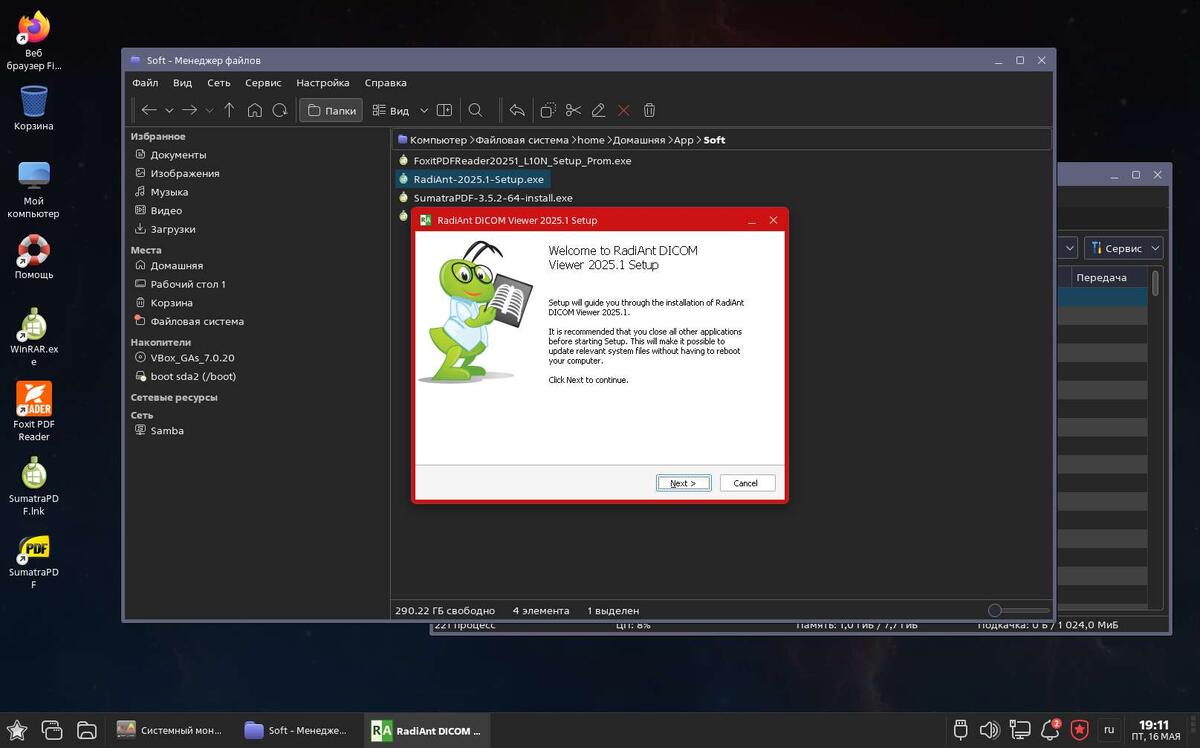Select Видео in sidebar
Viewport: 1200px width, 748px height.
[x=166, y=211]
